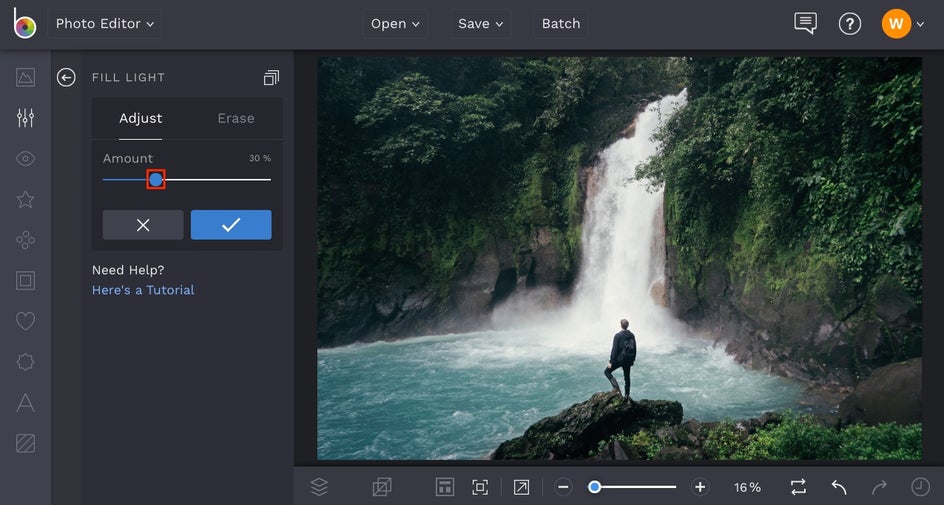Open the help question mark icon

[x=849, y=24]
